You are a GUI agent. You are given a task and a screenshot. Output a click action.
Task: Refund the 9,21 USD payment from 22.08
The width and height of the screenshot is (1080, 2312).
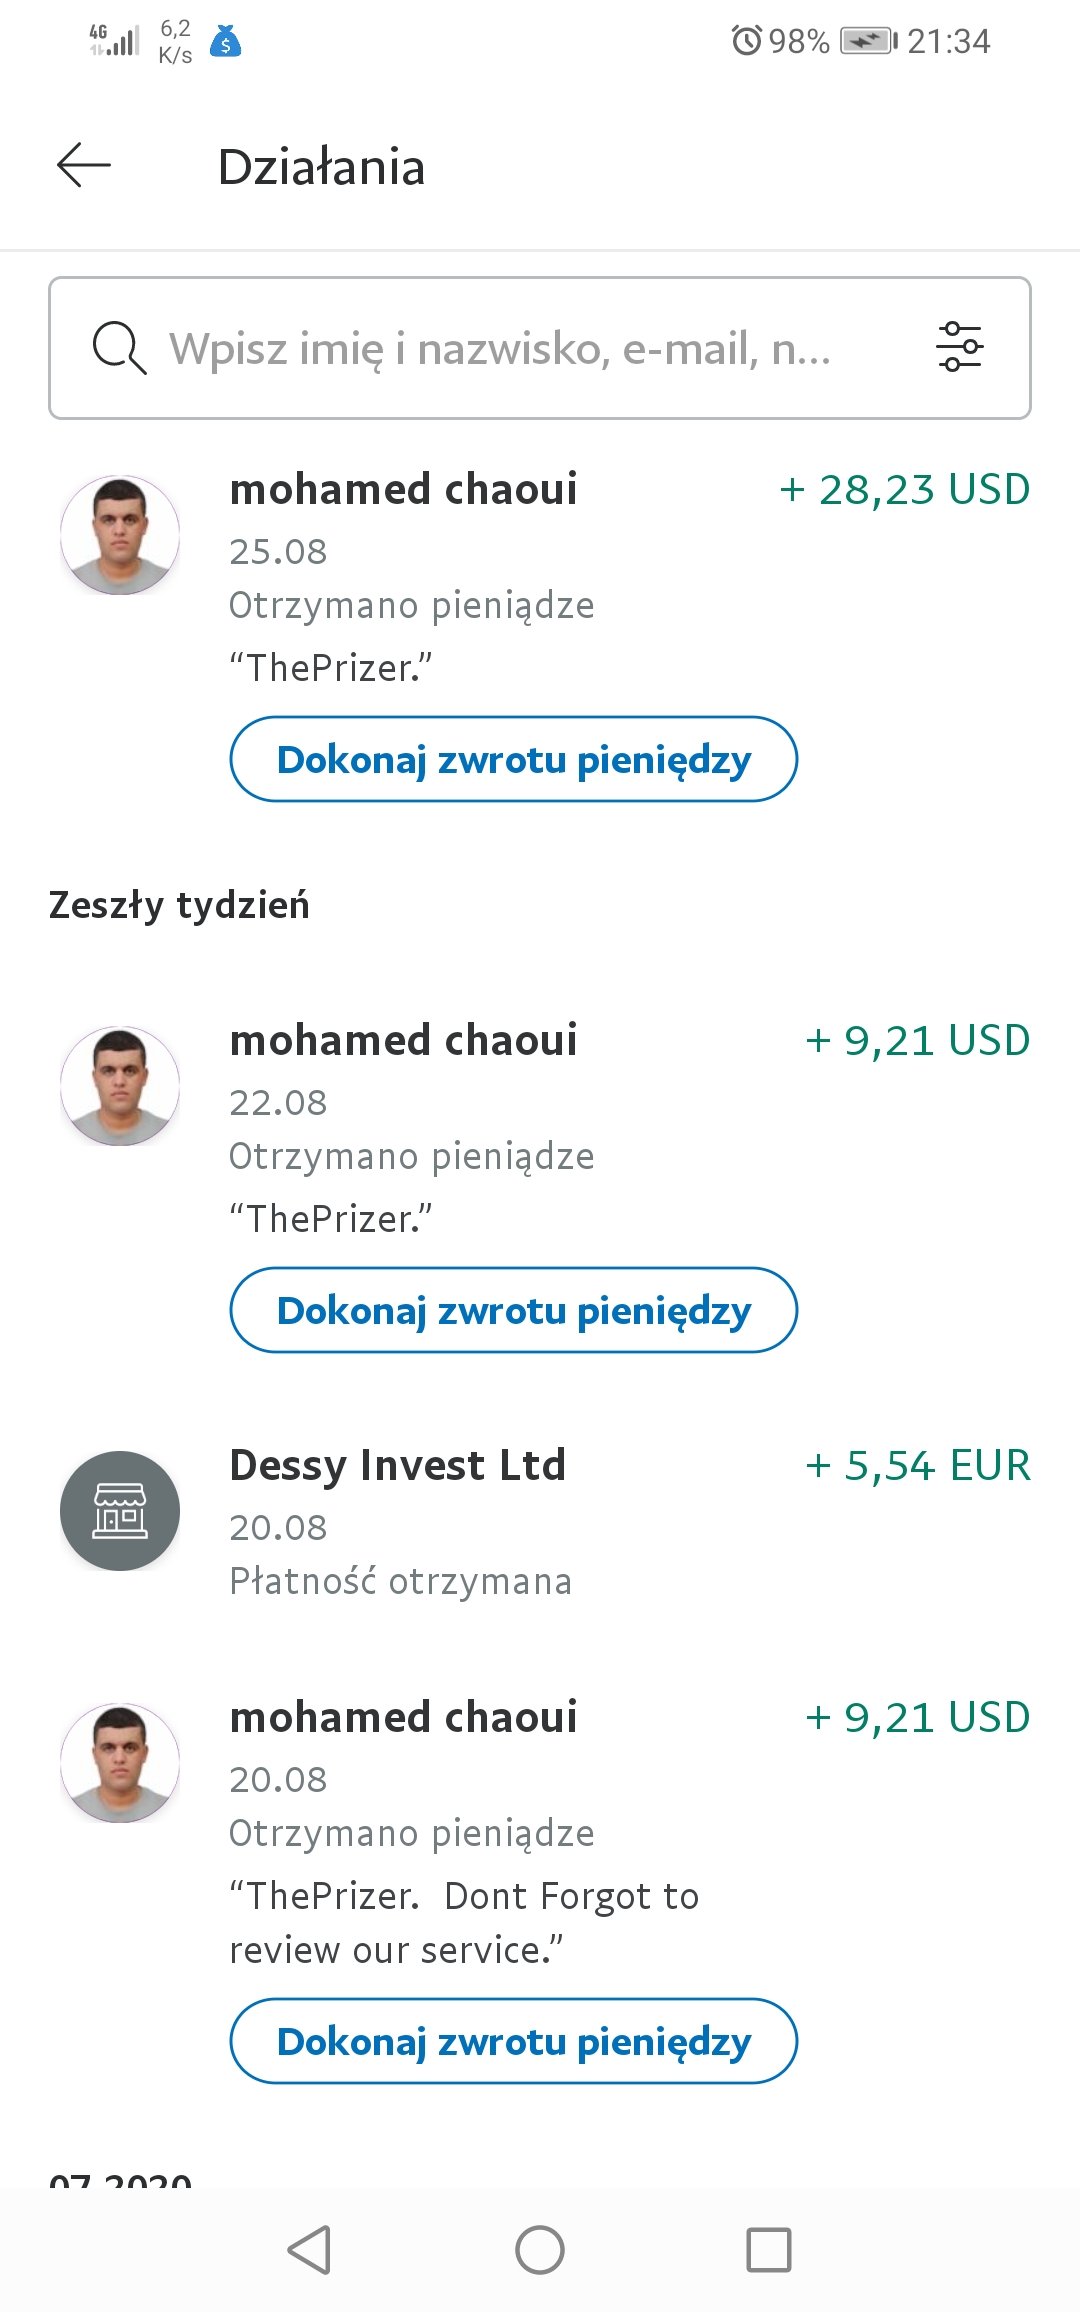[514, 1310]
